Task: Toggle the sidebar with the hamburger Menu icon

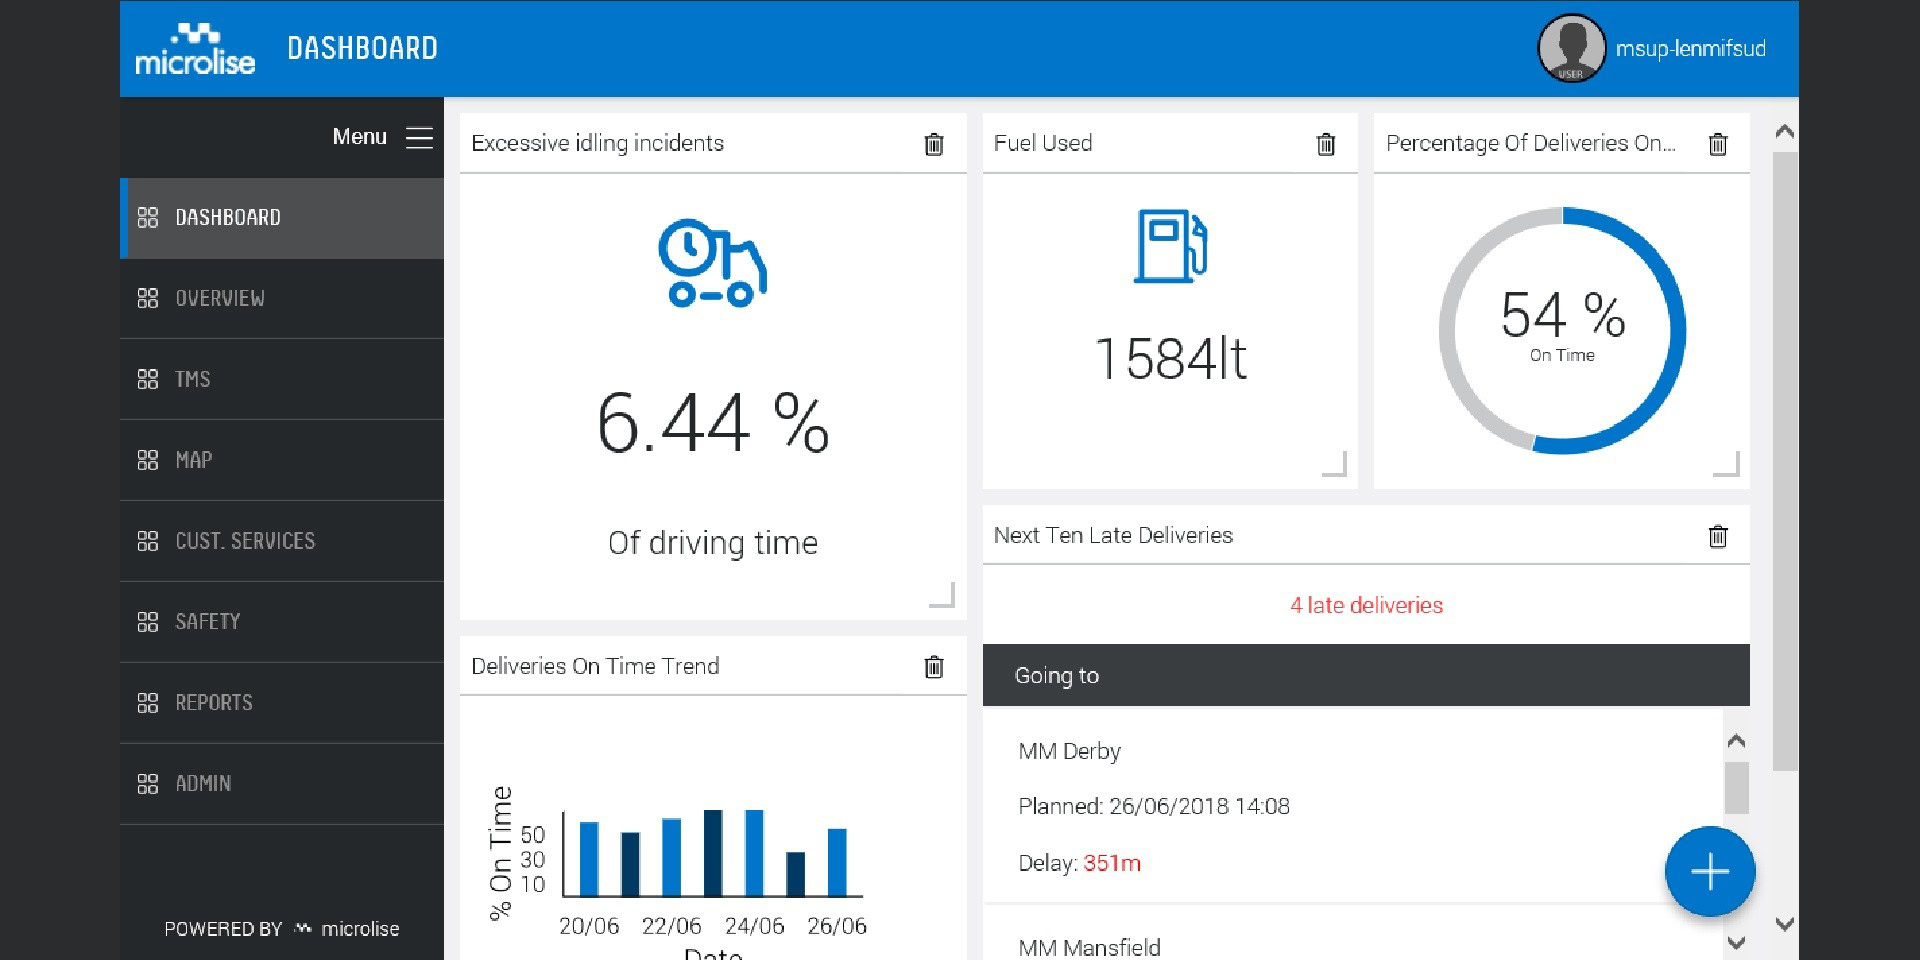Action: click(x=418, y=138)
